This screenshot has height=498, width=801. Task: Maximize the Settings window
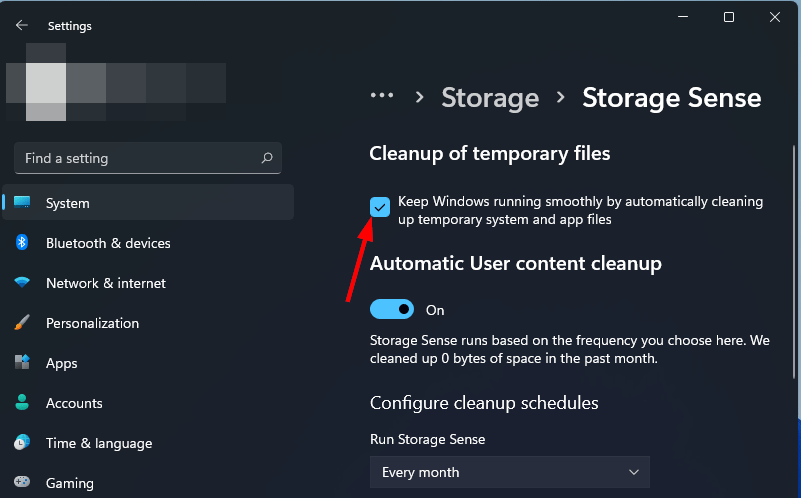(x=729, y=17)
